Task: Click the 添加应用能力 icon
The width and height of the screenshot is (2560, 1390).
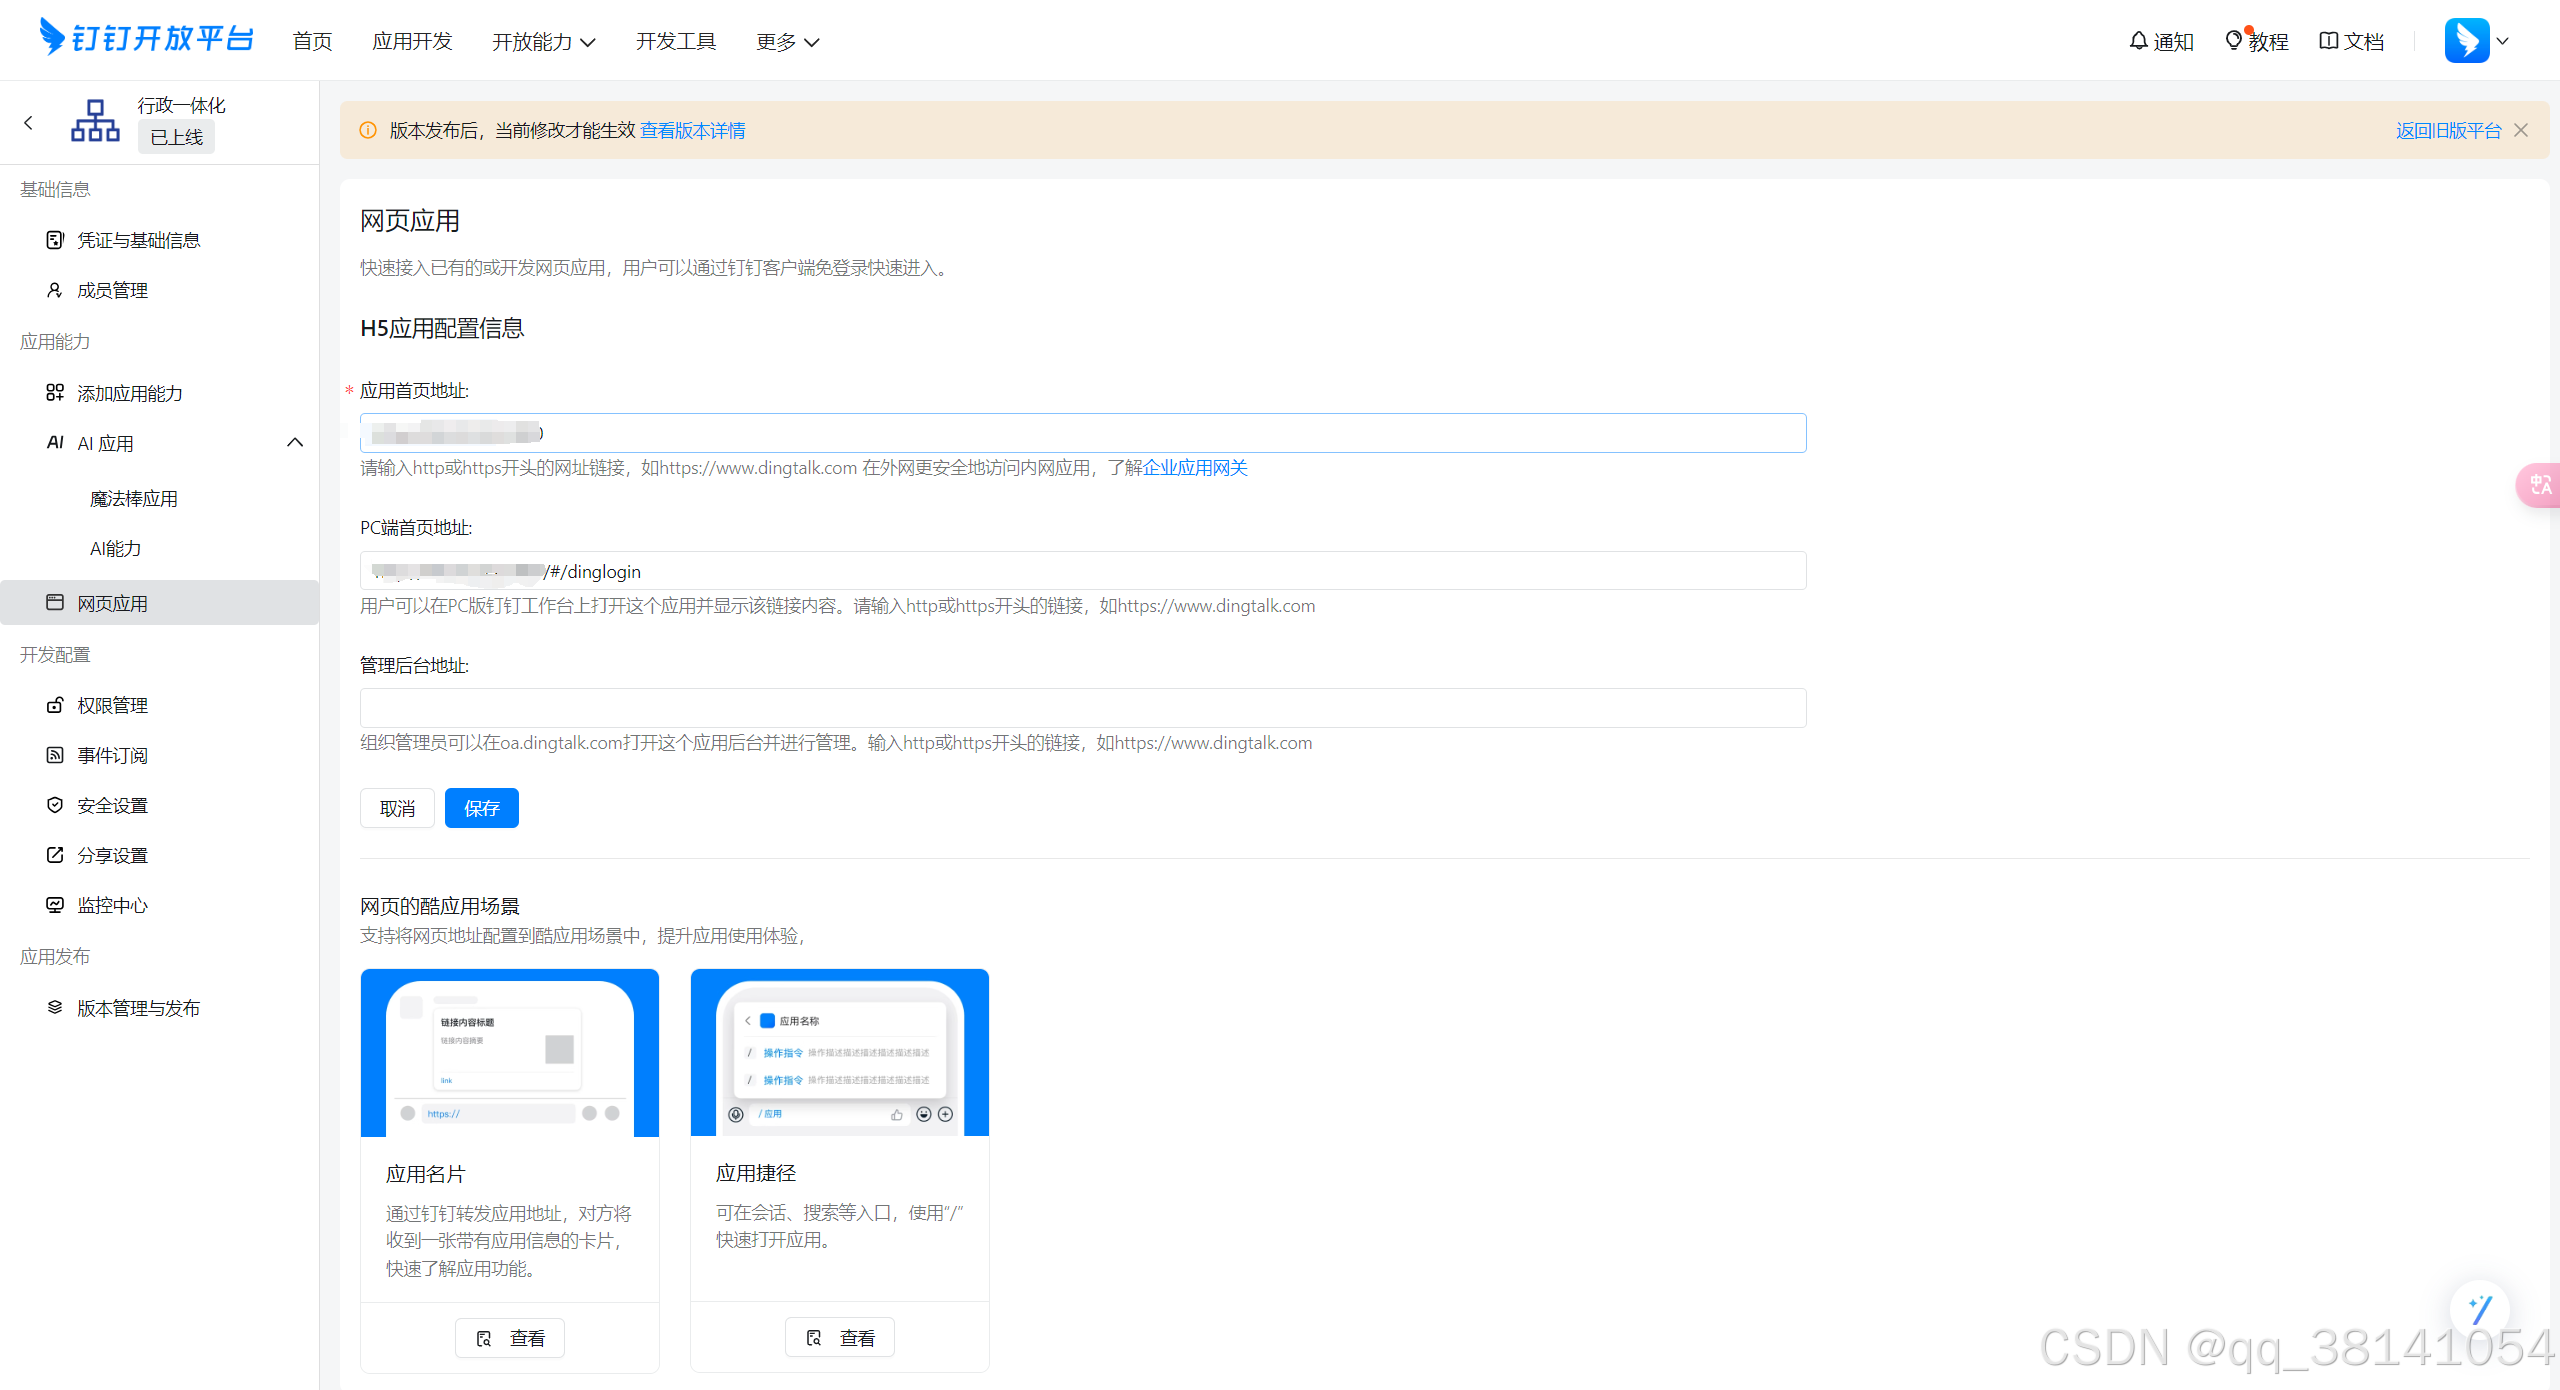Action: click(55, 392)
